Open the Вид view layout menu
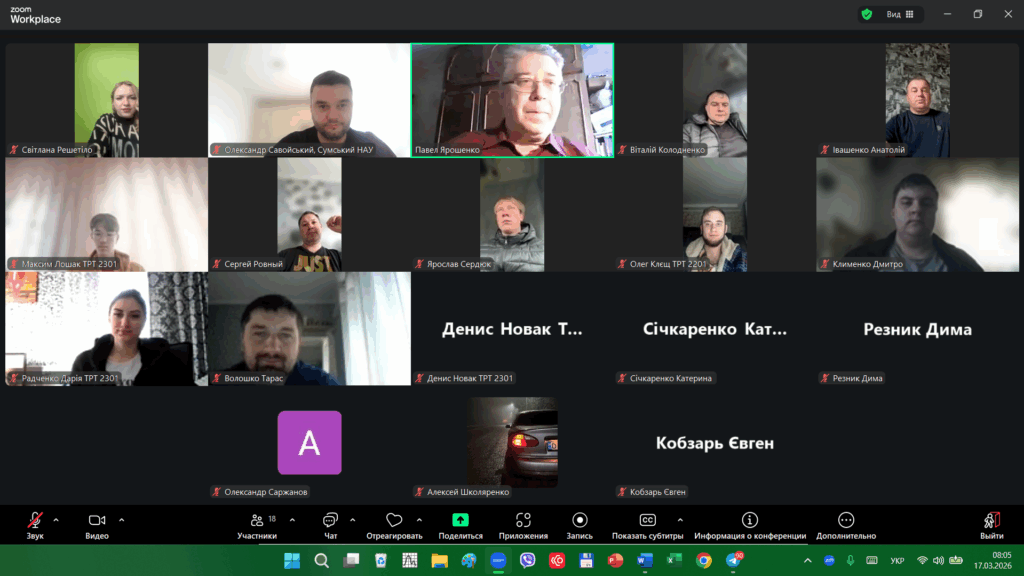Viewport: 1024px width, 576px height. (x=899, y=14)
